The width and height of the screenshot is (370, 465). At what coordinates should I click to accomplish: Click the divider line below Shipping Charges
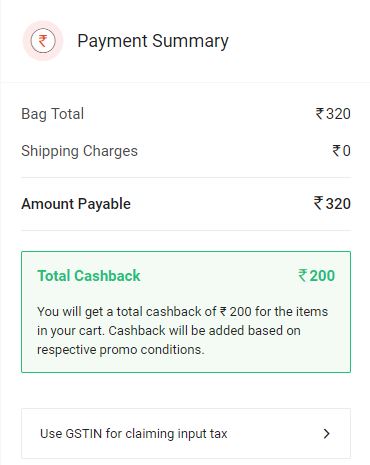pyautogui.click(x=186, y=178)
